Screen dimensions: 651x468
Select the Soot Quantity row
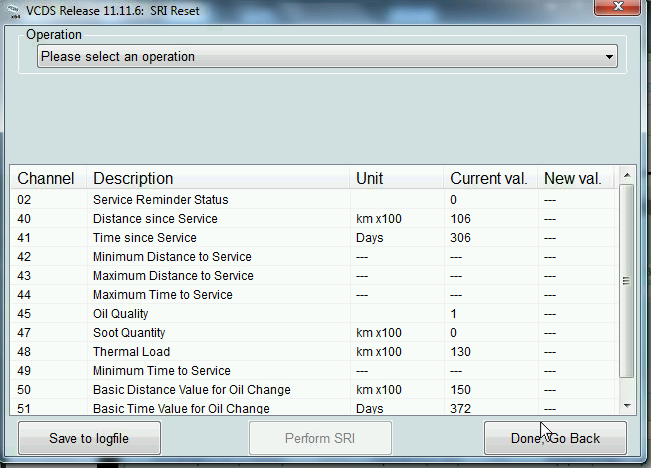129,333
